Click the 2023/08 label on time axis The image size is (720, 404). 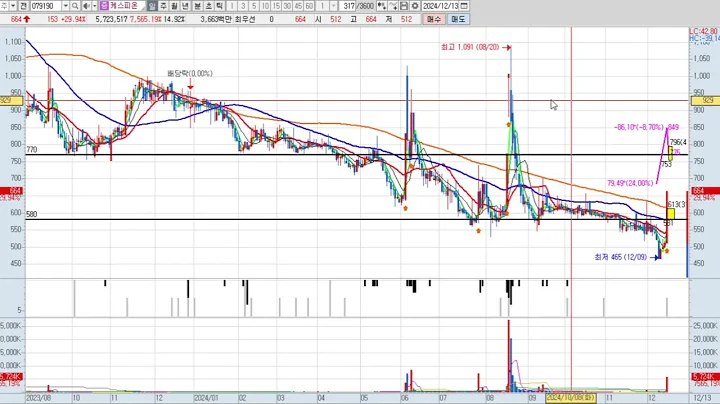click(39, 398)
